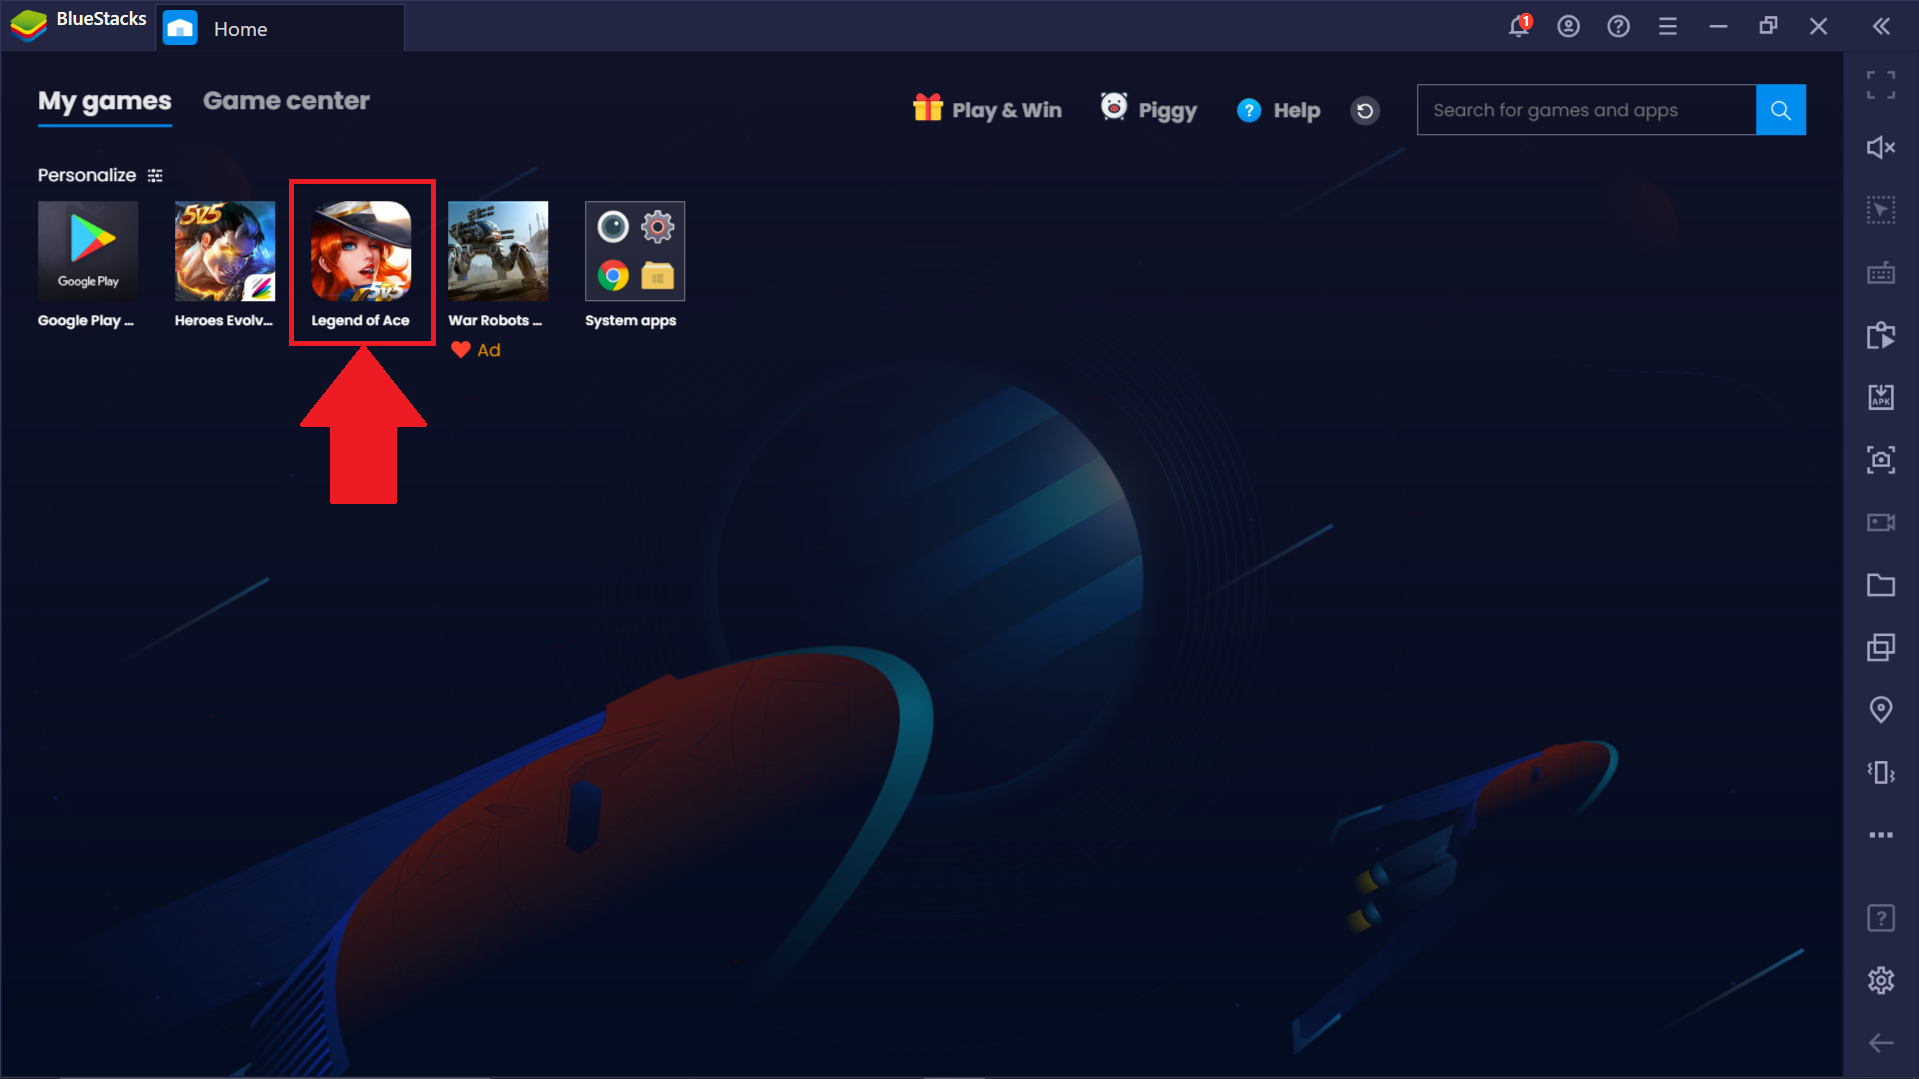Open the Google Play Store app
This screenshot has height=1079, width=1919.
88,251
